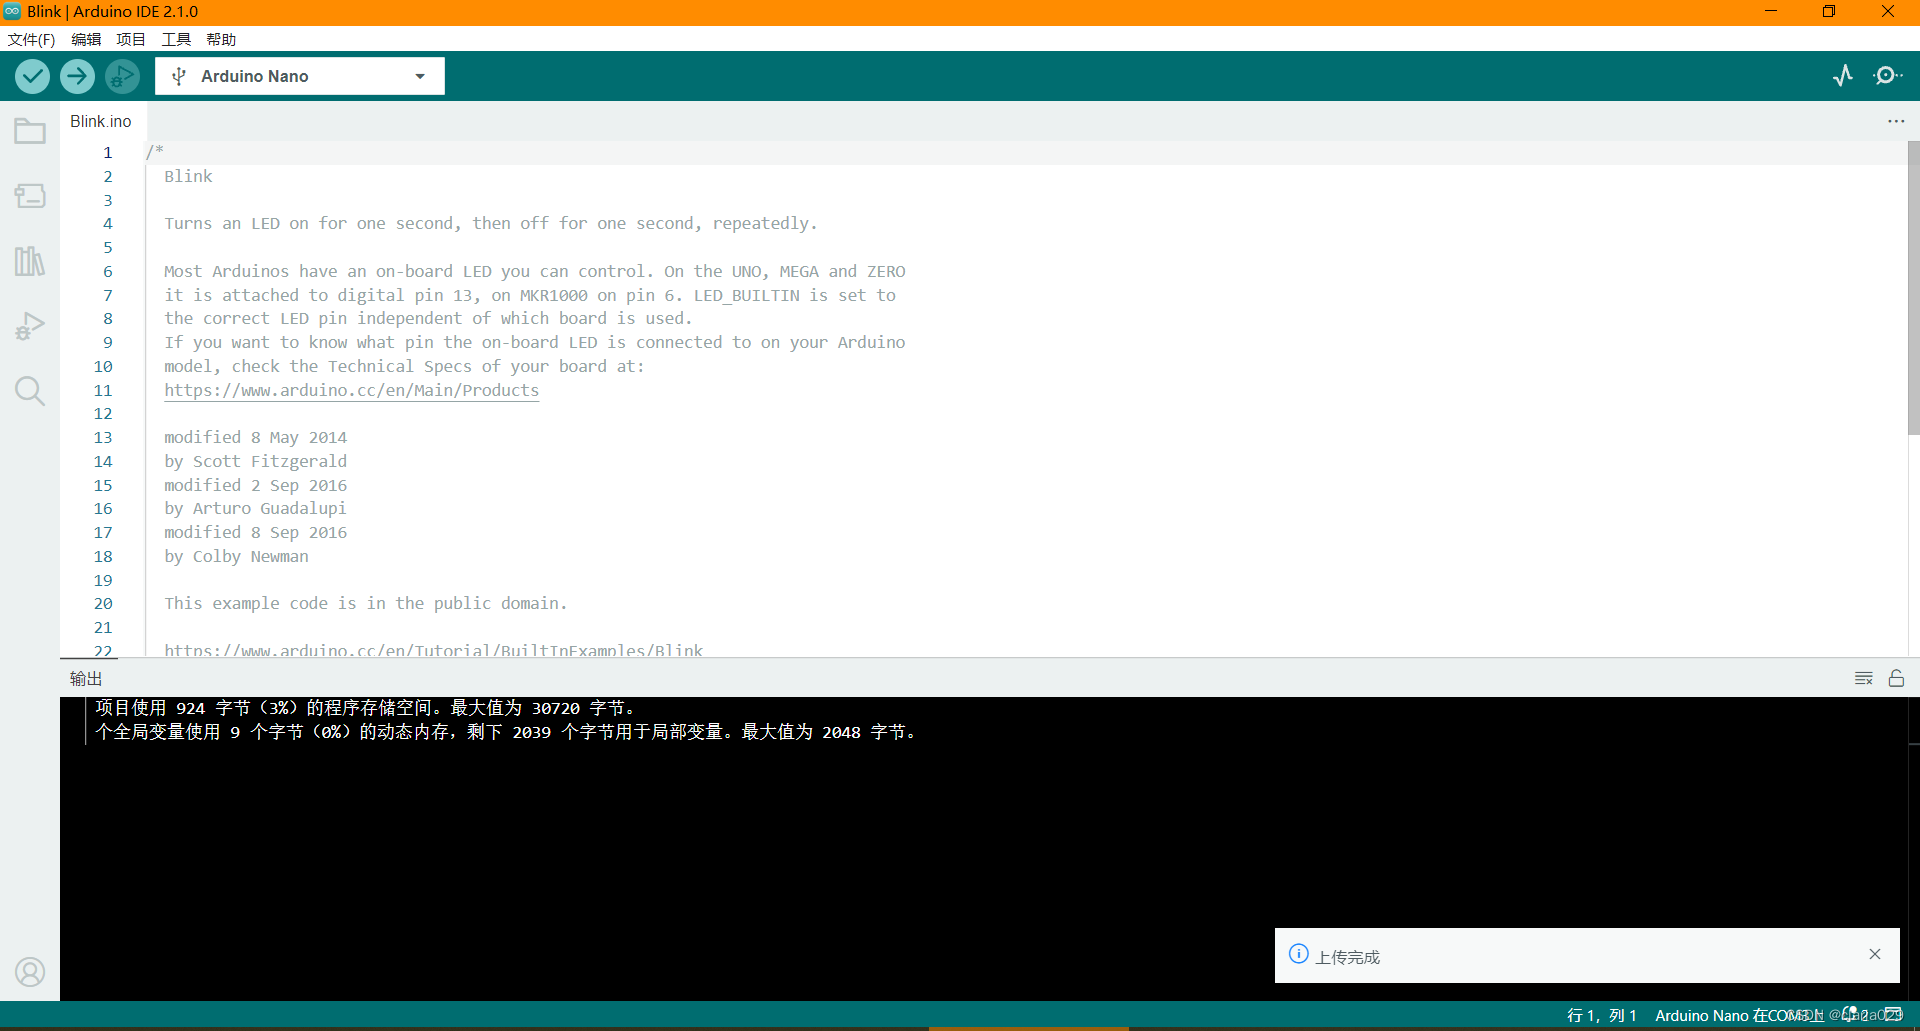This screenshot has width=1920, height=1031.
Task: Click the 上传完成 notification text
Action: [1347, 957]
